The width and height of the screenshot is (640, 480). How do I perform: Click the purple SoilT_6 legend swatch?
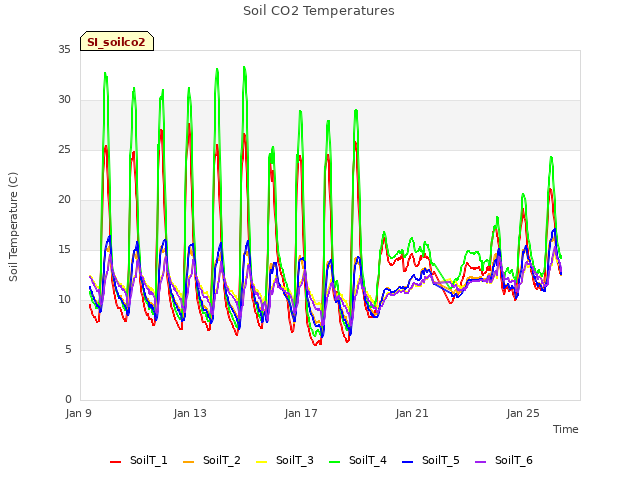[481, 462]
